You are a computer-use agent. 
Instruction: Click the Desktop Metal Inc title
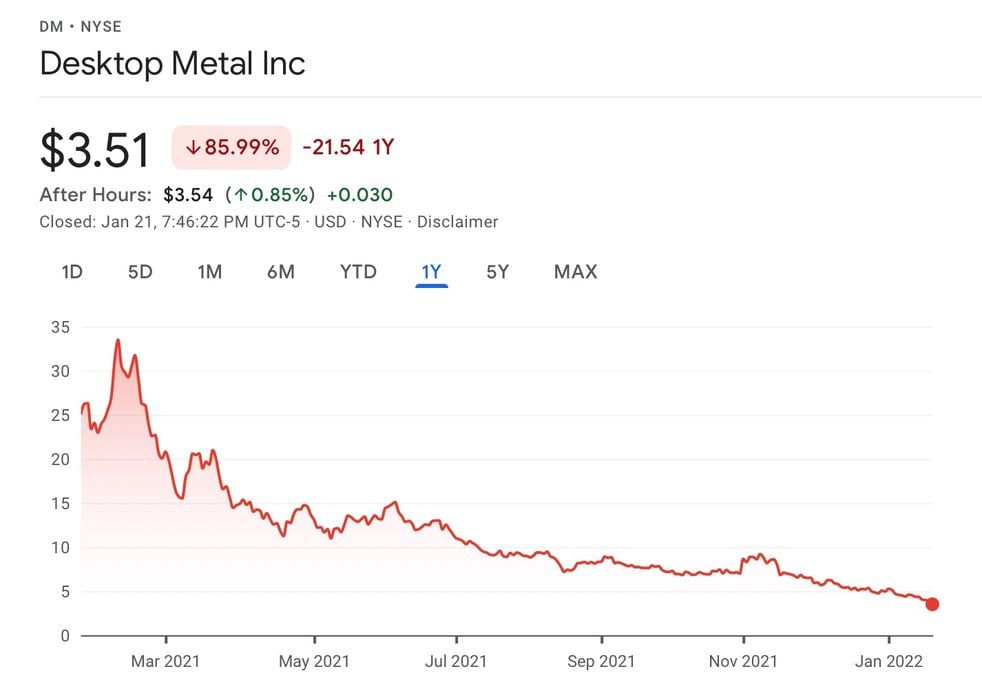(172, 64)
